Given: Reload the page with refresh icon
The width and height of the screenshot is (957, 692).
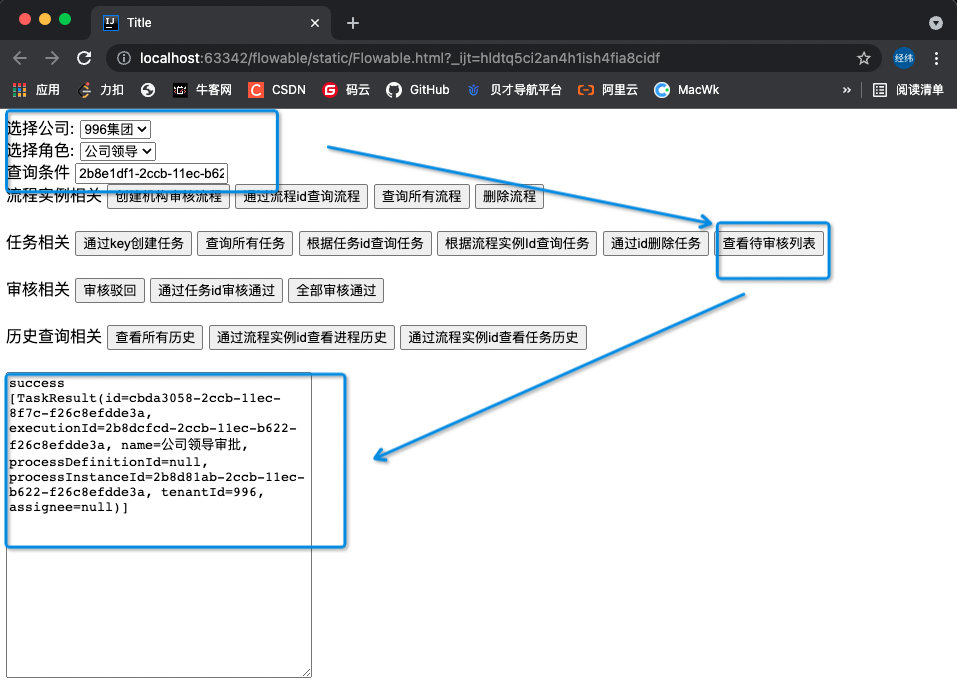Looking at the screenshot, I should pyautogui.click(x=84, y=58).
